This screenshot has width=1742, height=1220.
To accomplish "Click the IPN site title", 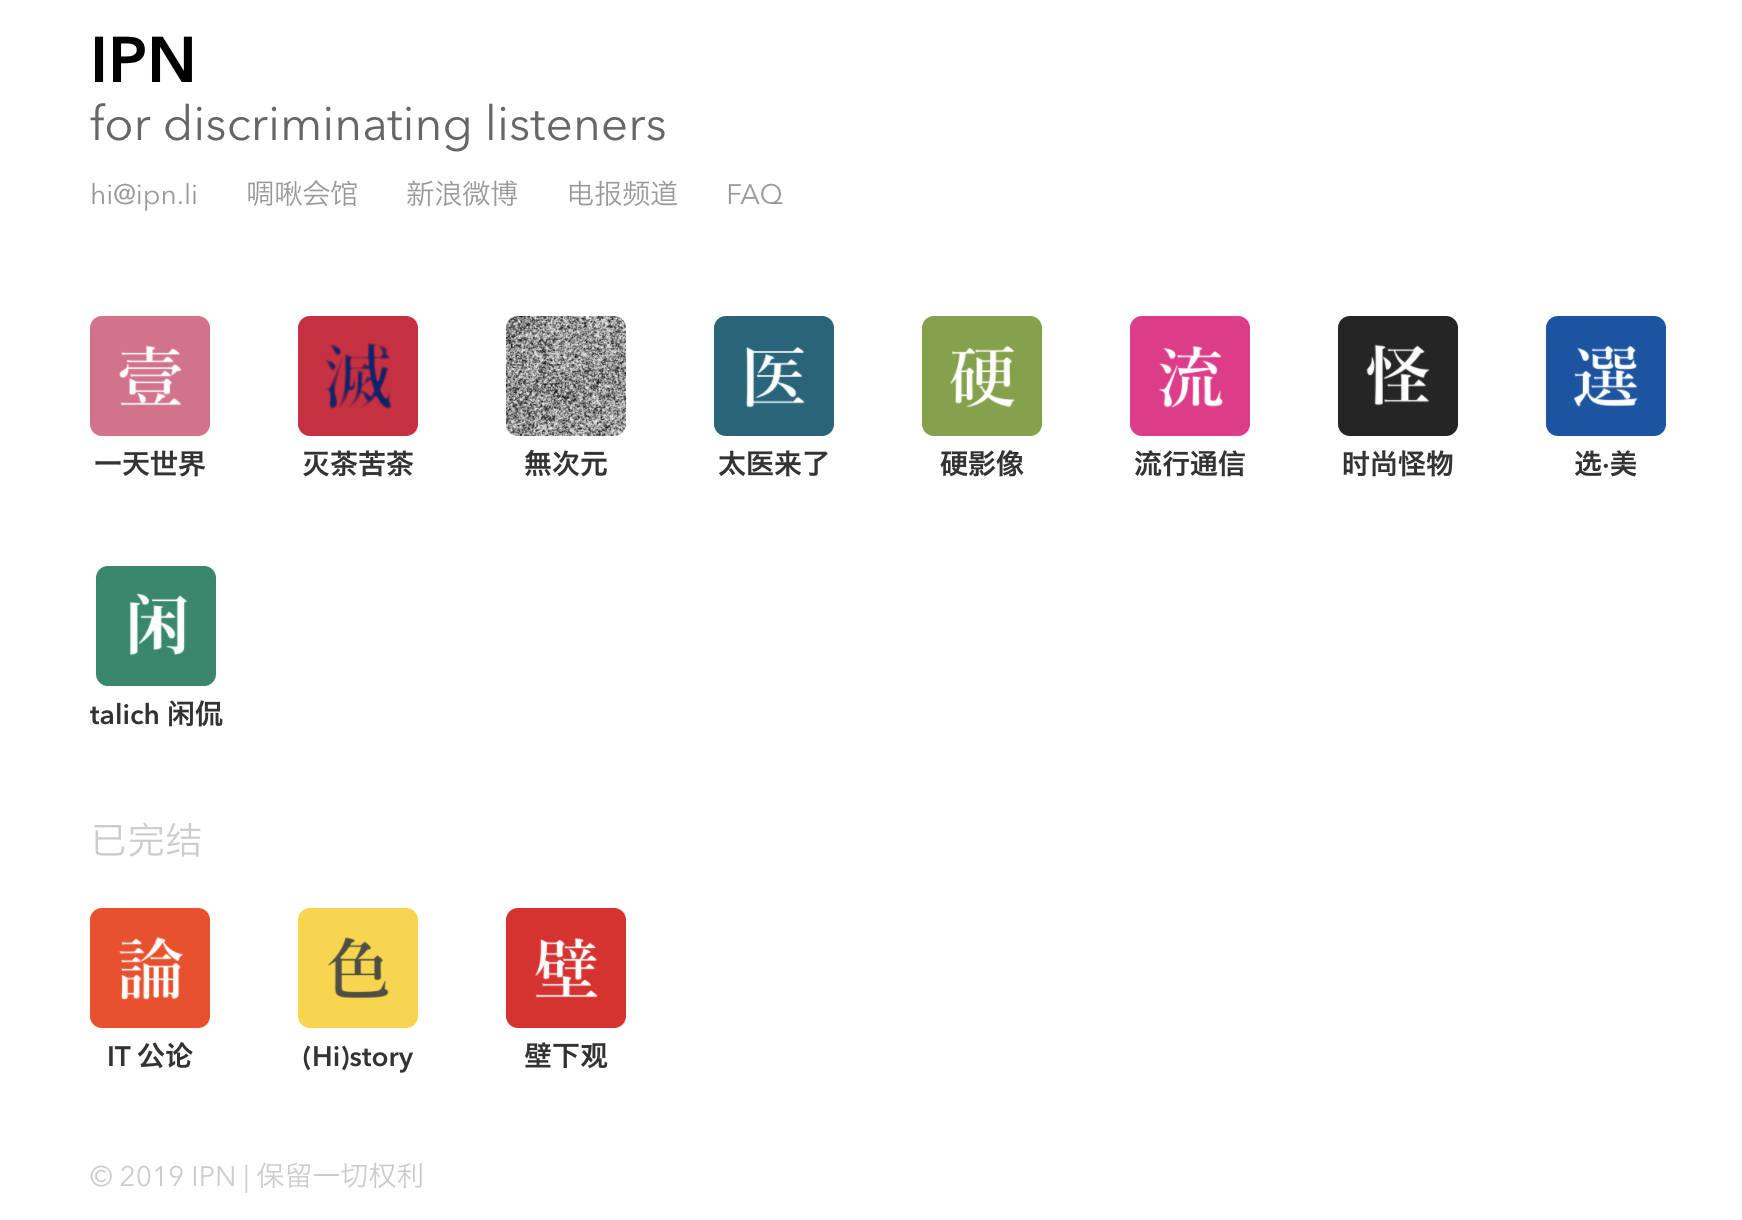I will click(x=143, y=60).
